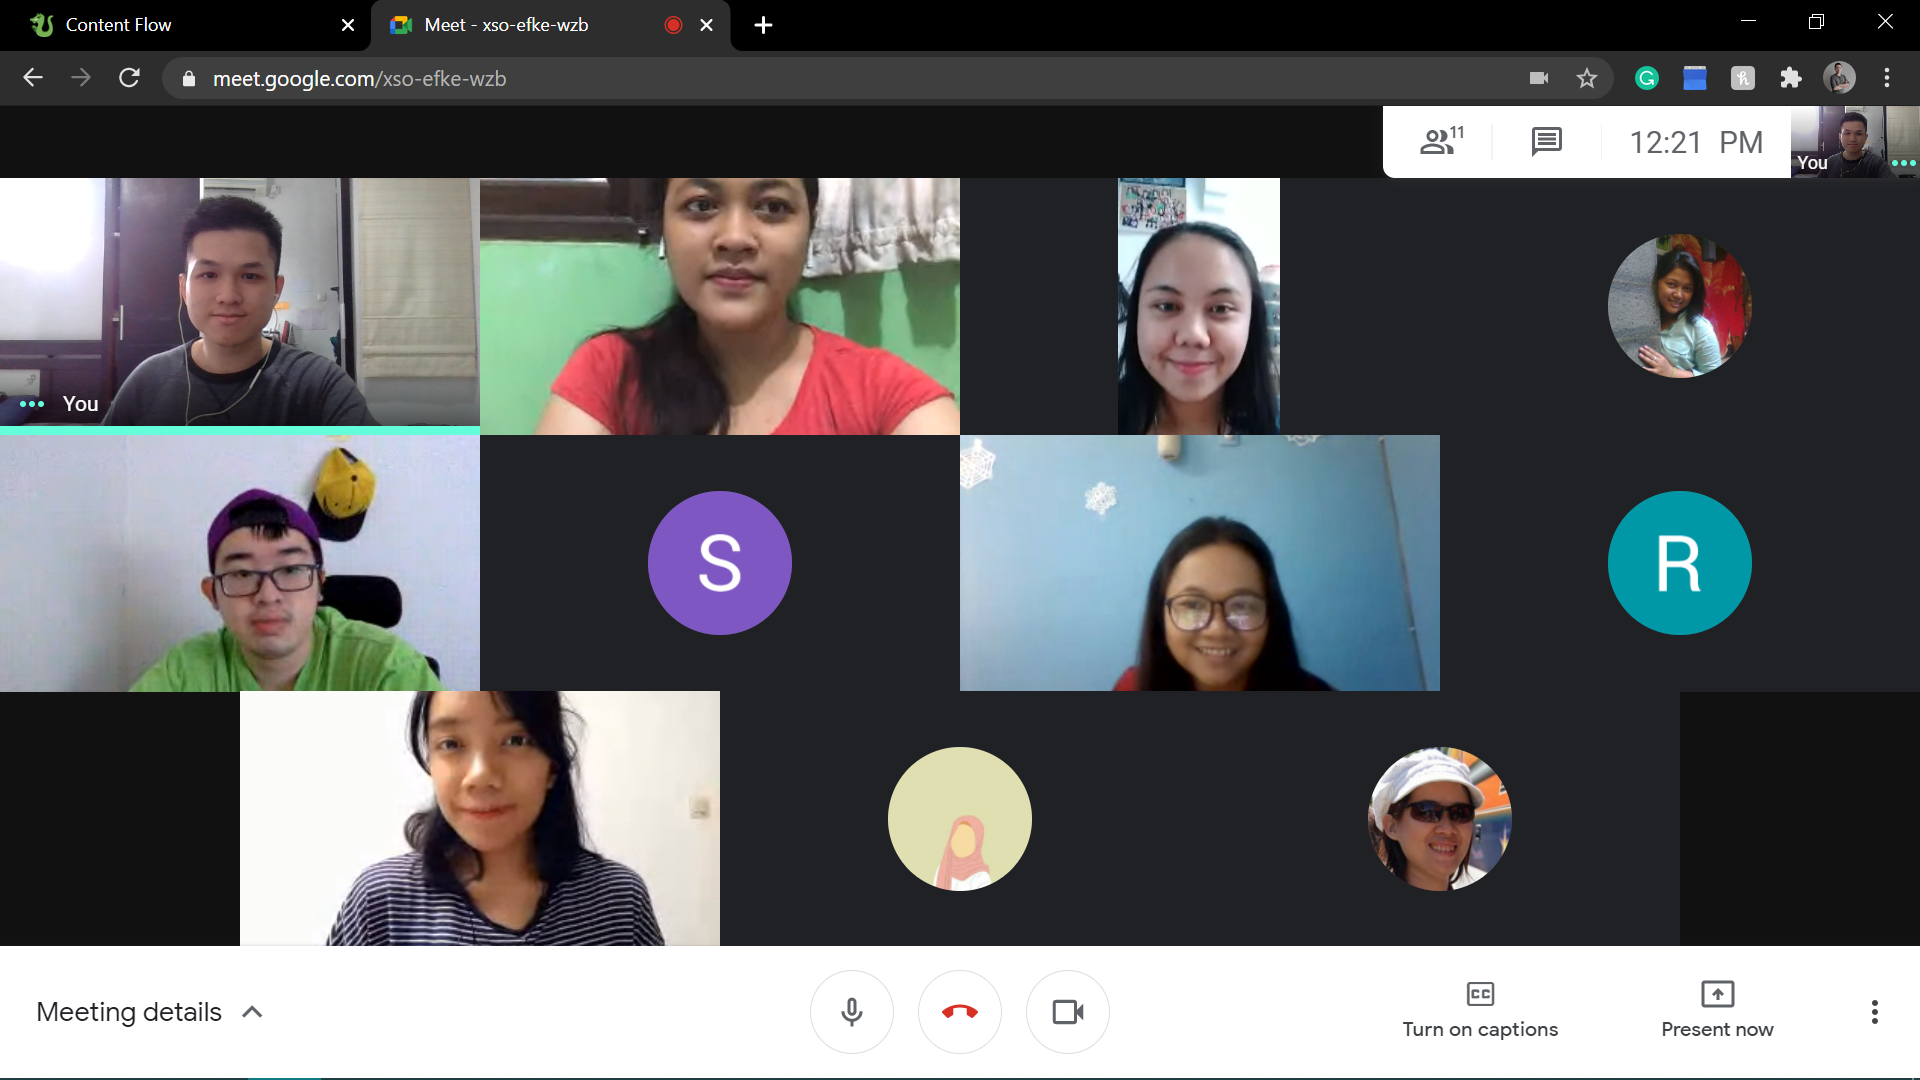
Task: Select the hijab illustration avatar tile
Action: click(960, 819)
